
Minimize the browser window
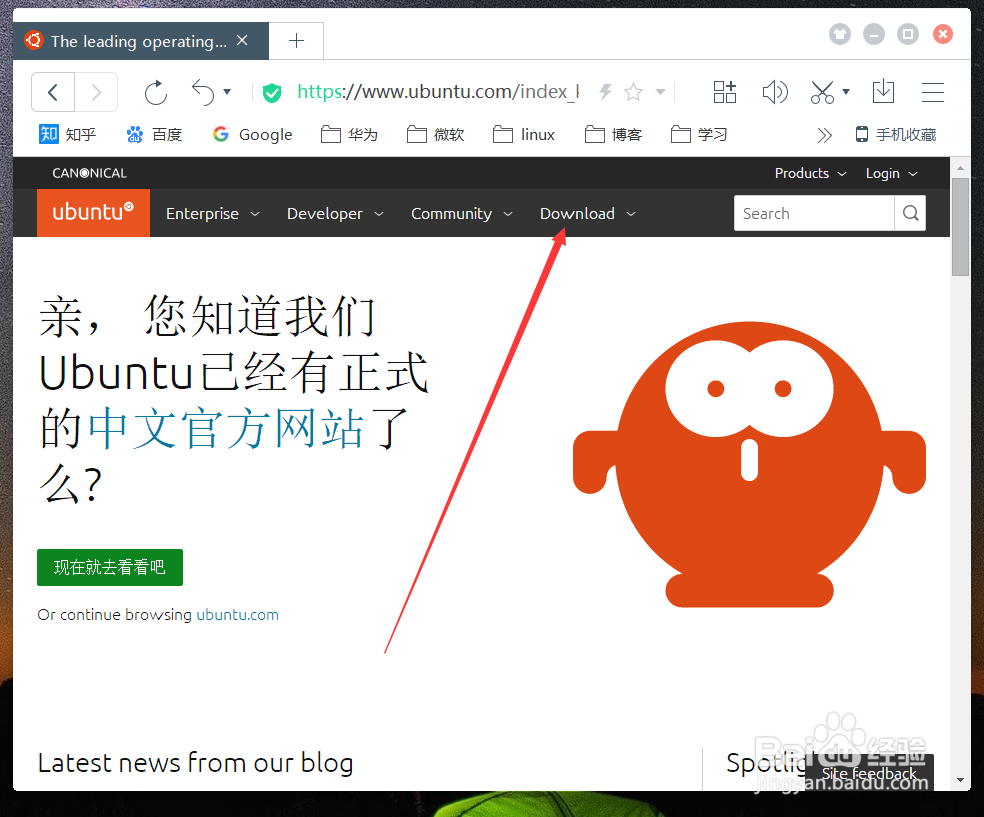[874, 34]
